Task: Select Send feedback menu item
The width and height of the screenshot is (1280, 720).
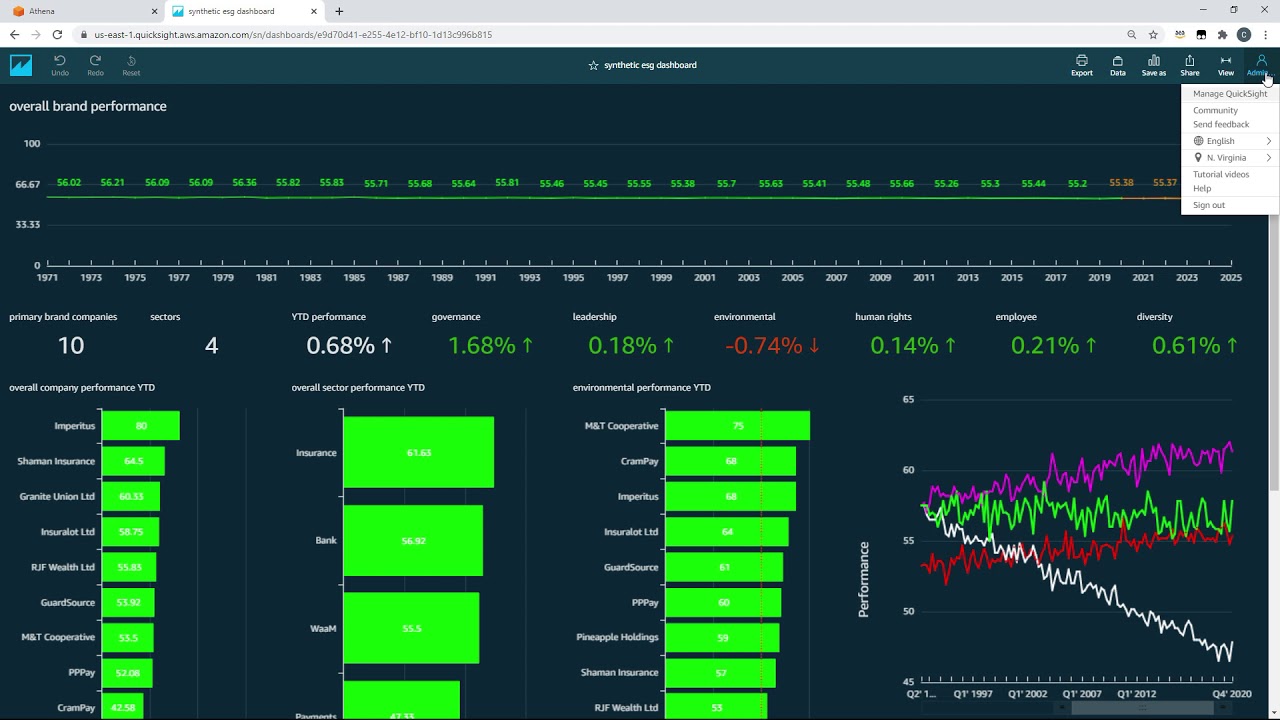Action: [1221, 124]
